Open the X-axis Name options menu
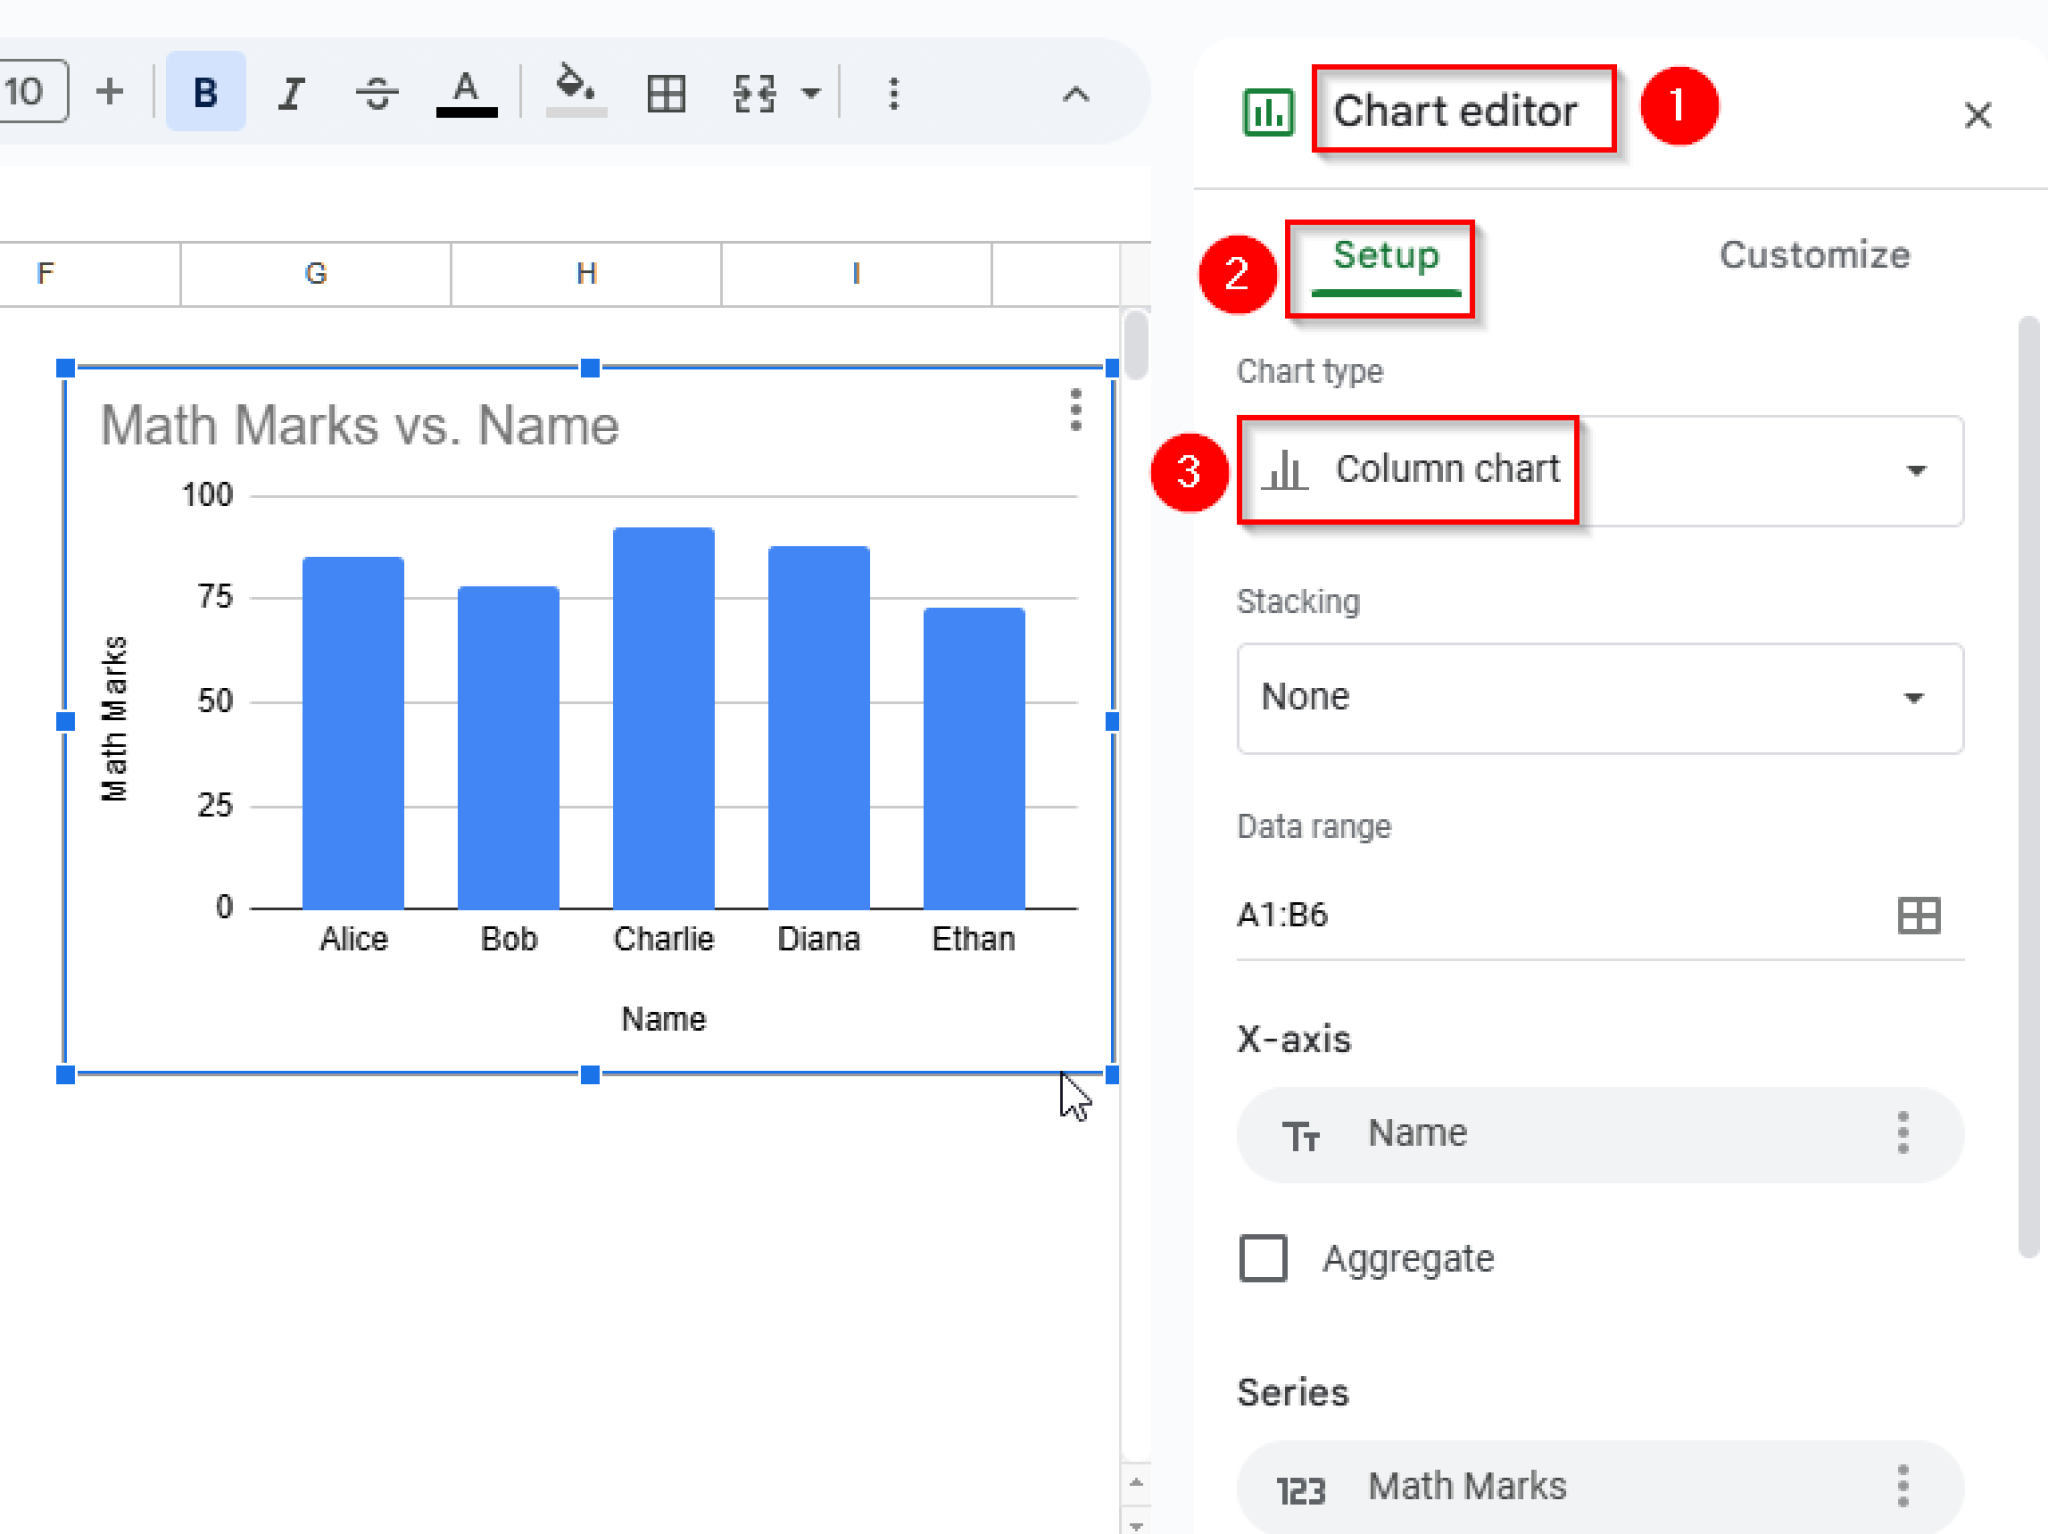The height and width of the screenshot is (1534, 2048). click(1903, 1134)
